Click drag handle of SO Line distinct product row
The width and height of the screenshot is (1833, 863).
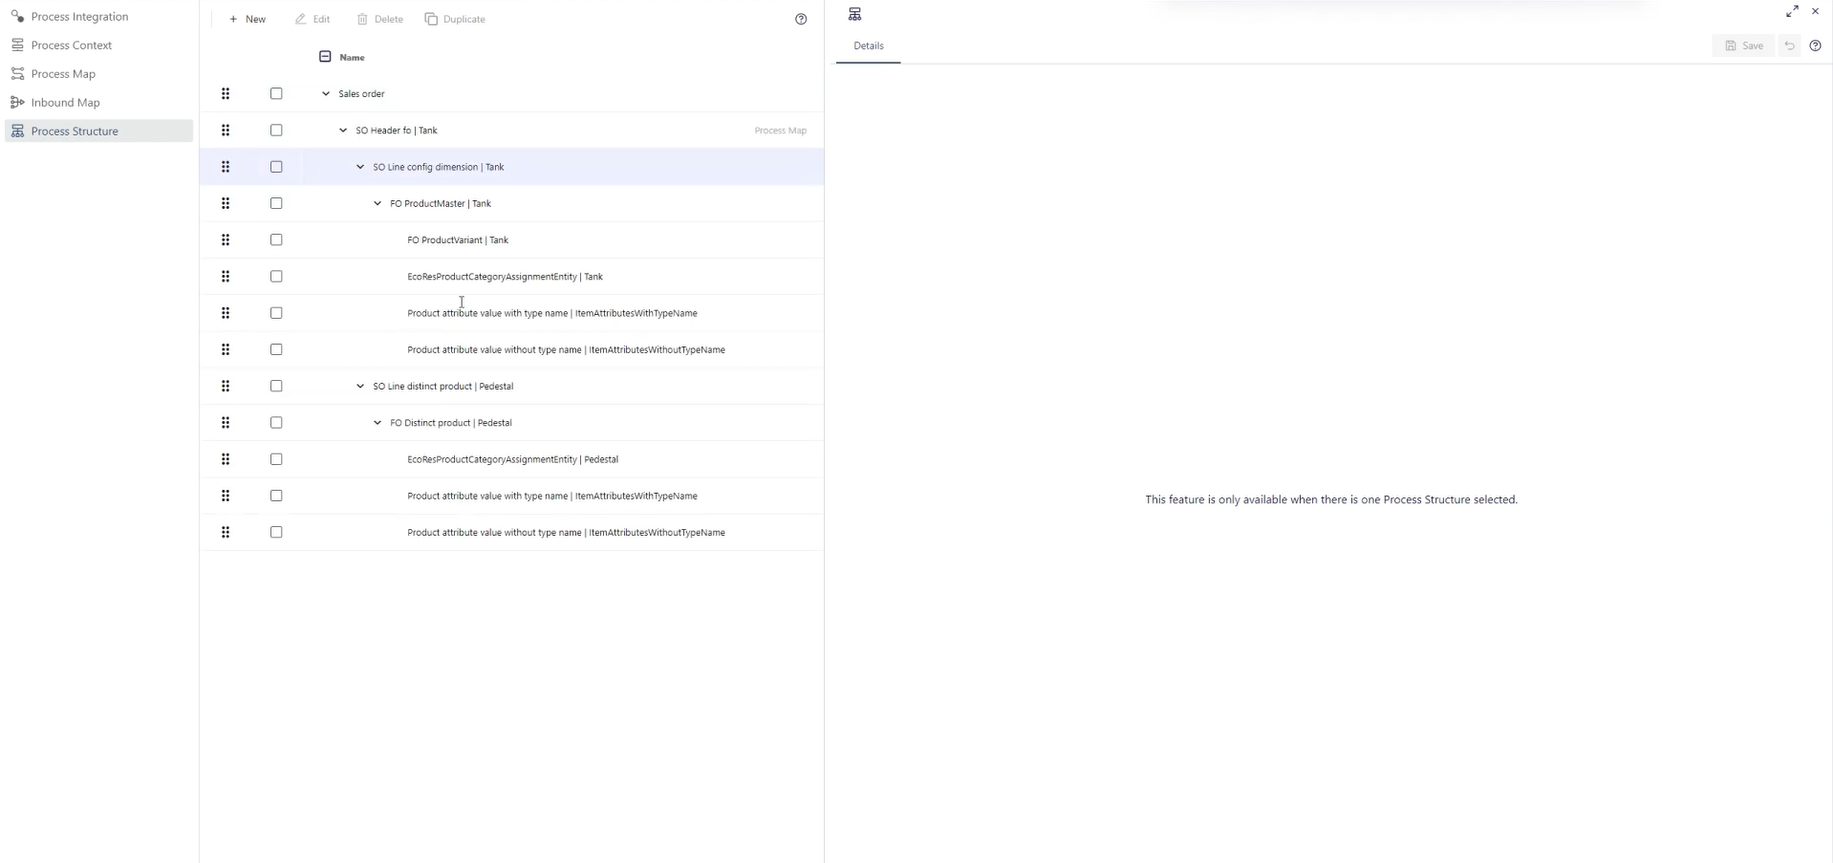pos(226,386)
